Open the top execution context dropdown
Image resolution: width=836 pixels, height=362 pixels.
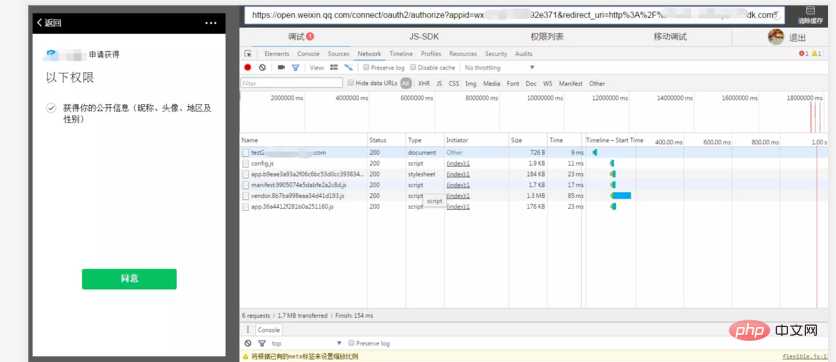[307, 343]
